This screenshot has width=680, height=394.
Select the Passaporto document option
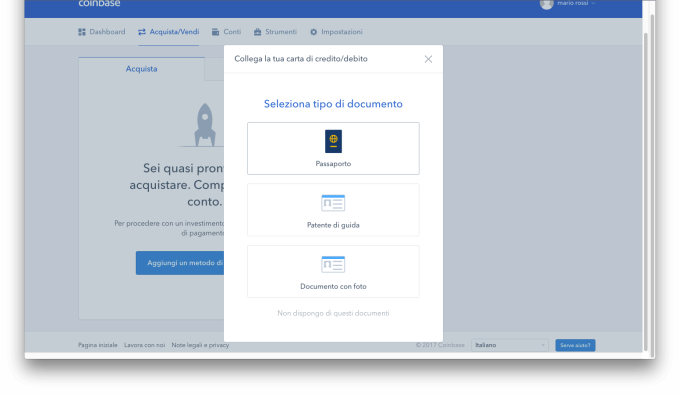(333, 148)
